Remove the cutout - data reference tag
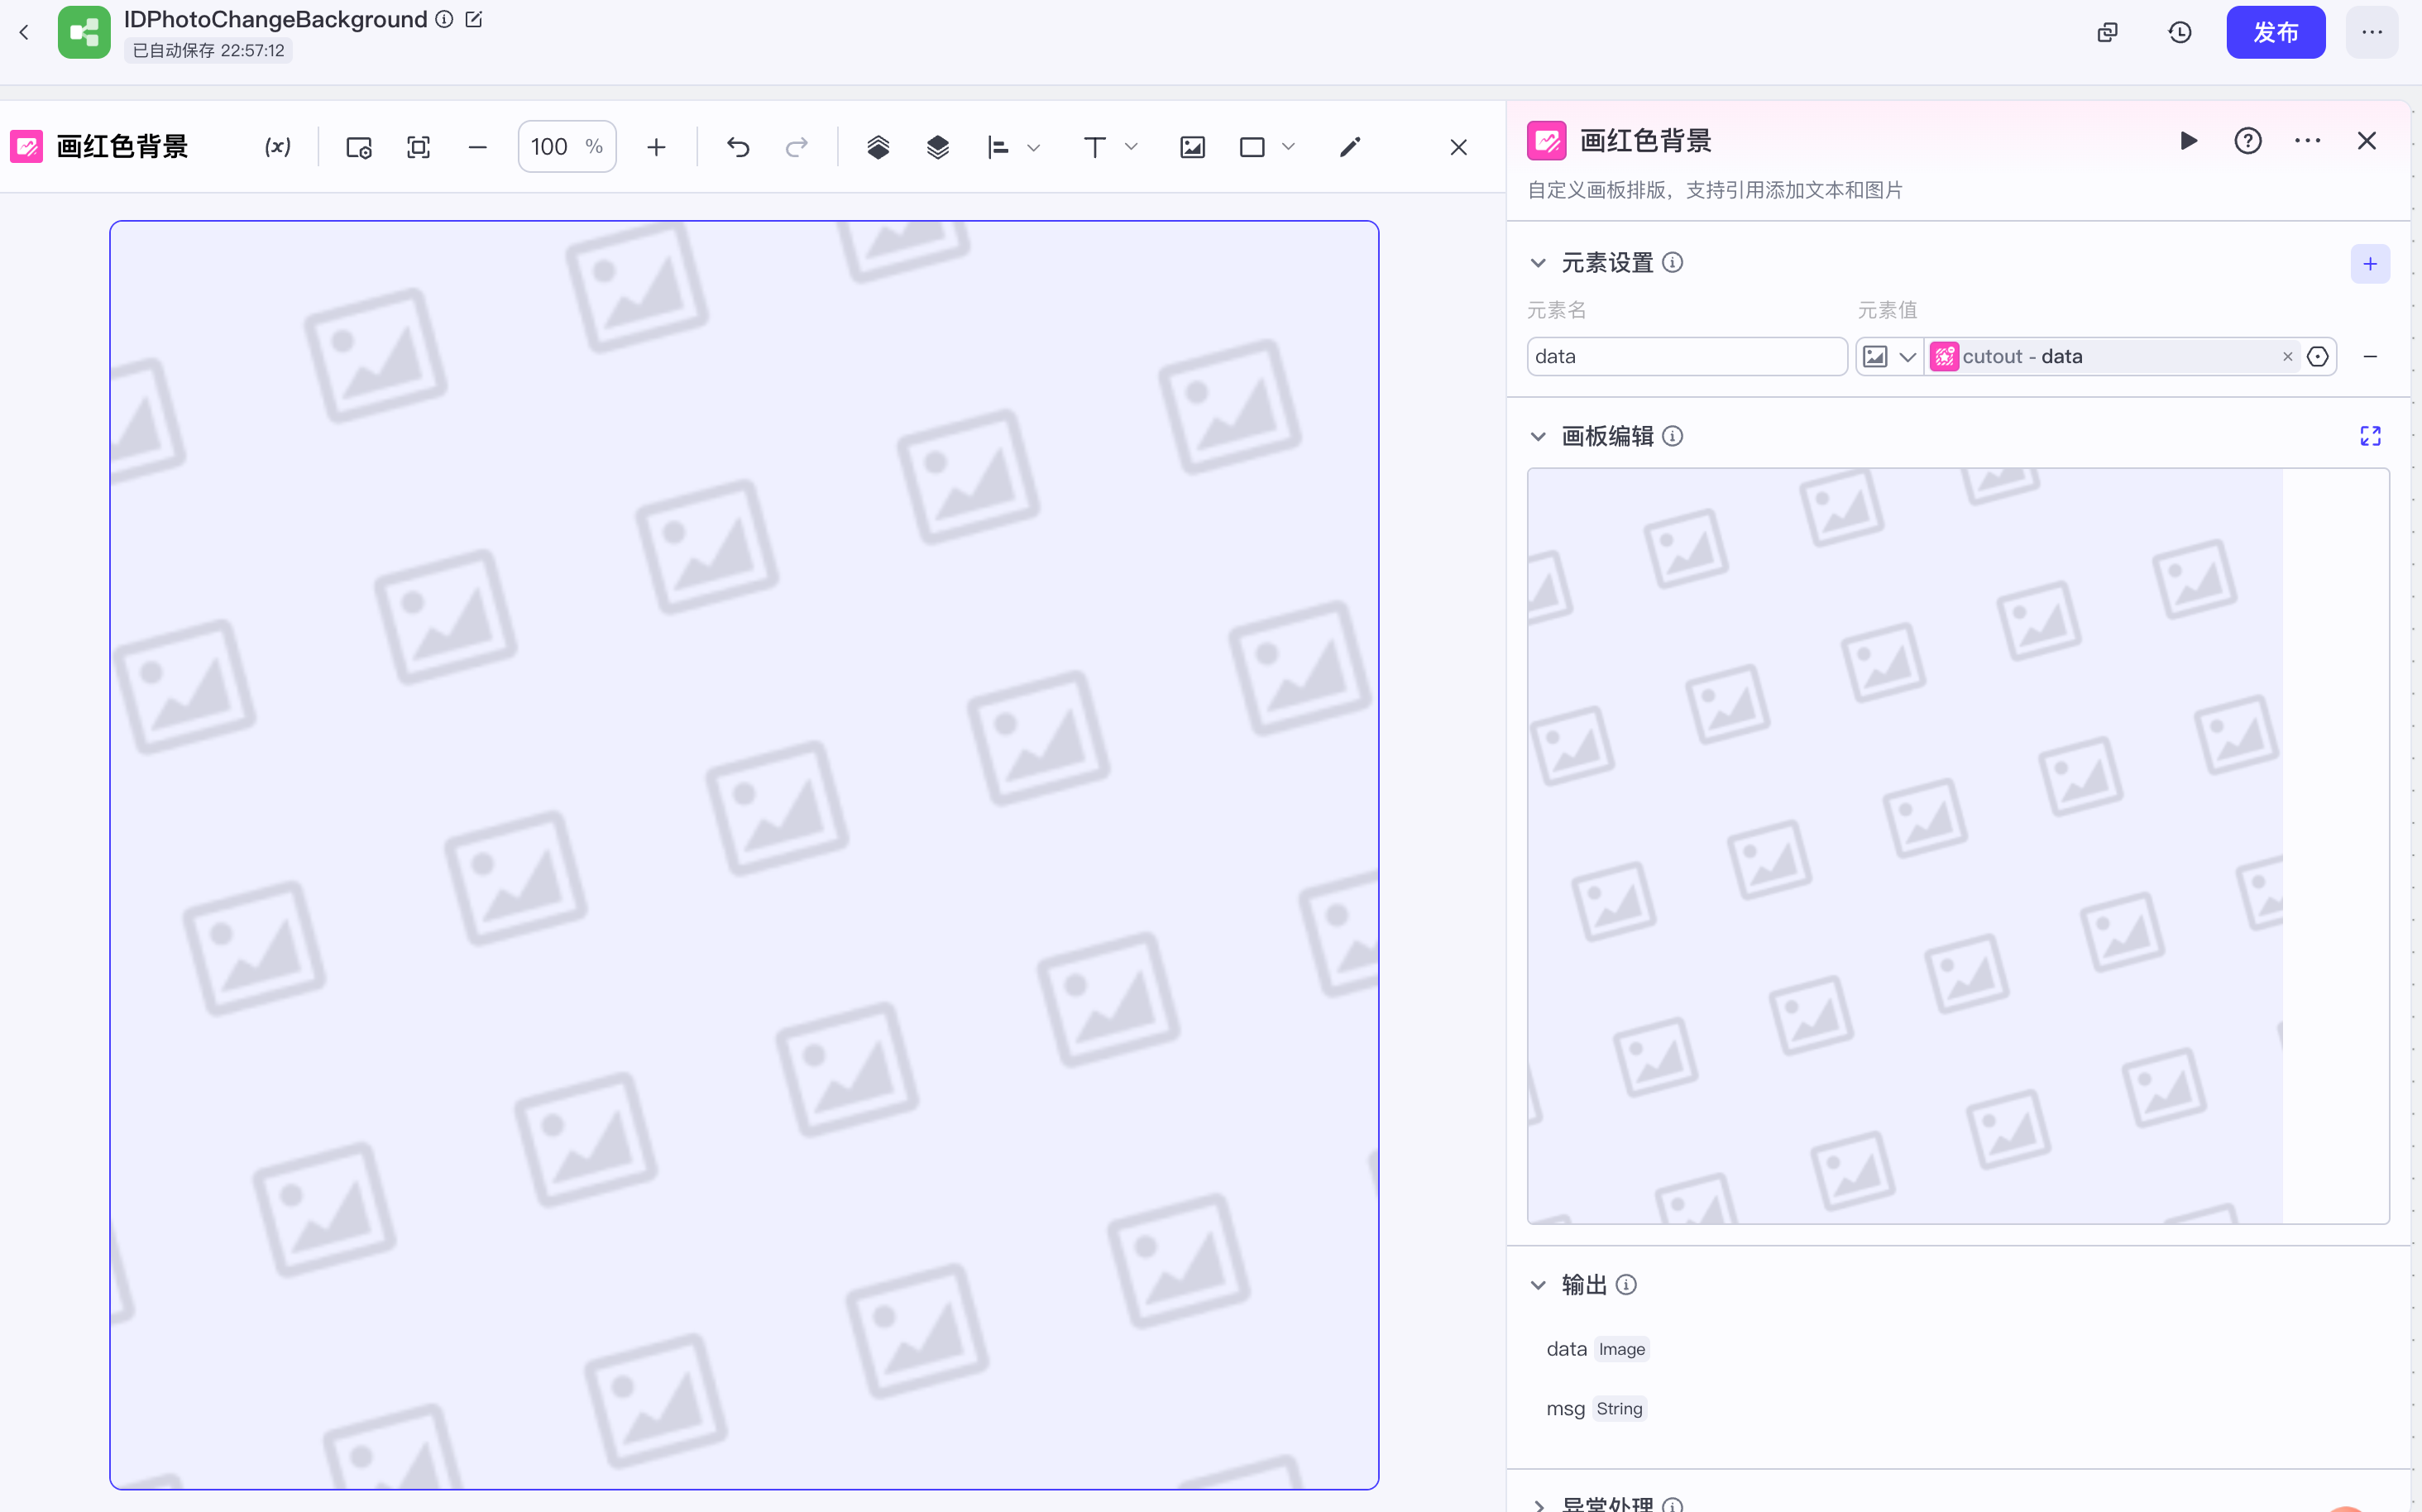This screenshot has width=2422, height=1512. [2287, 357]
